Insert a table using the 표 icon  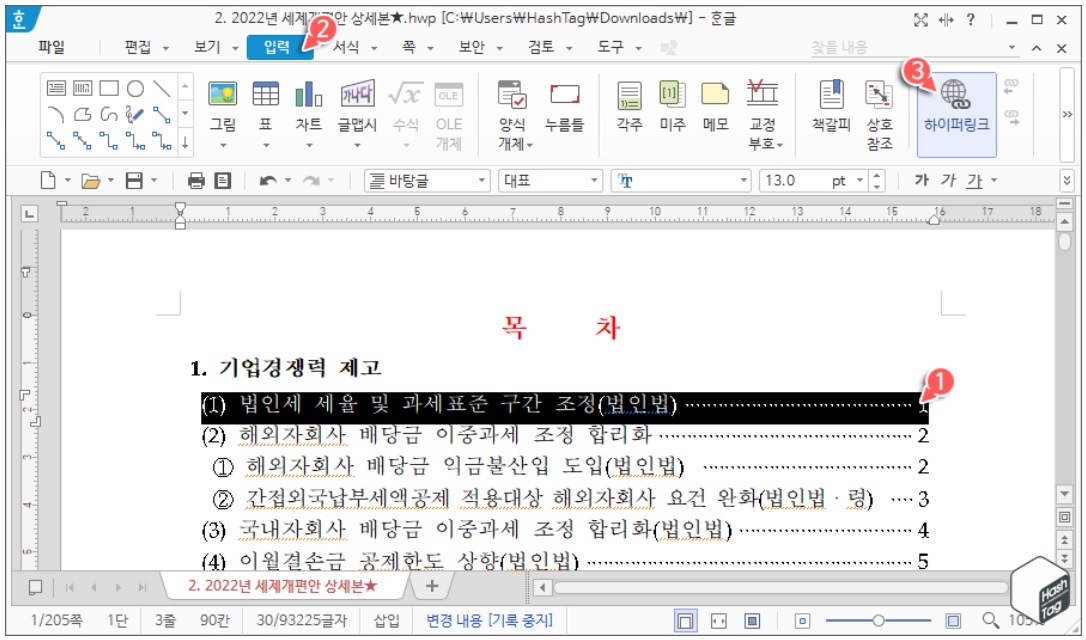click(x=265, y=95)
